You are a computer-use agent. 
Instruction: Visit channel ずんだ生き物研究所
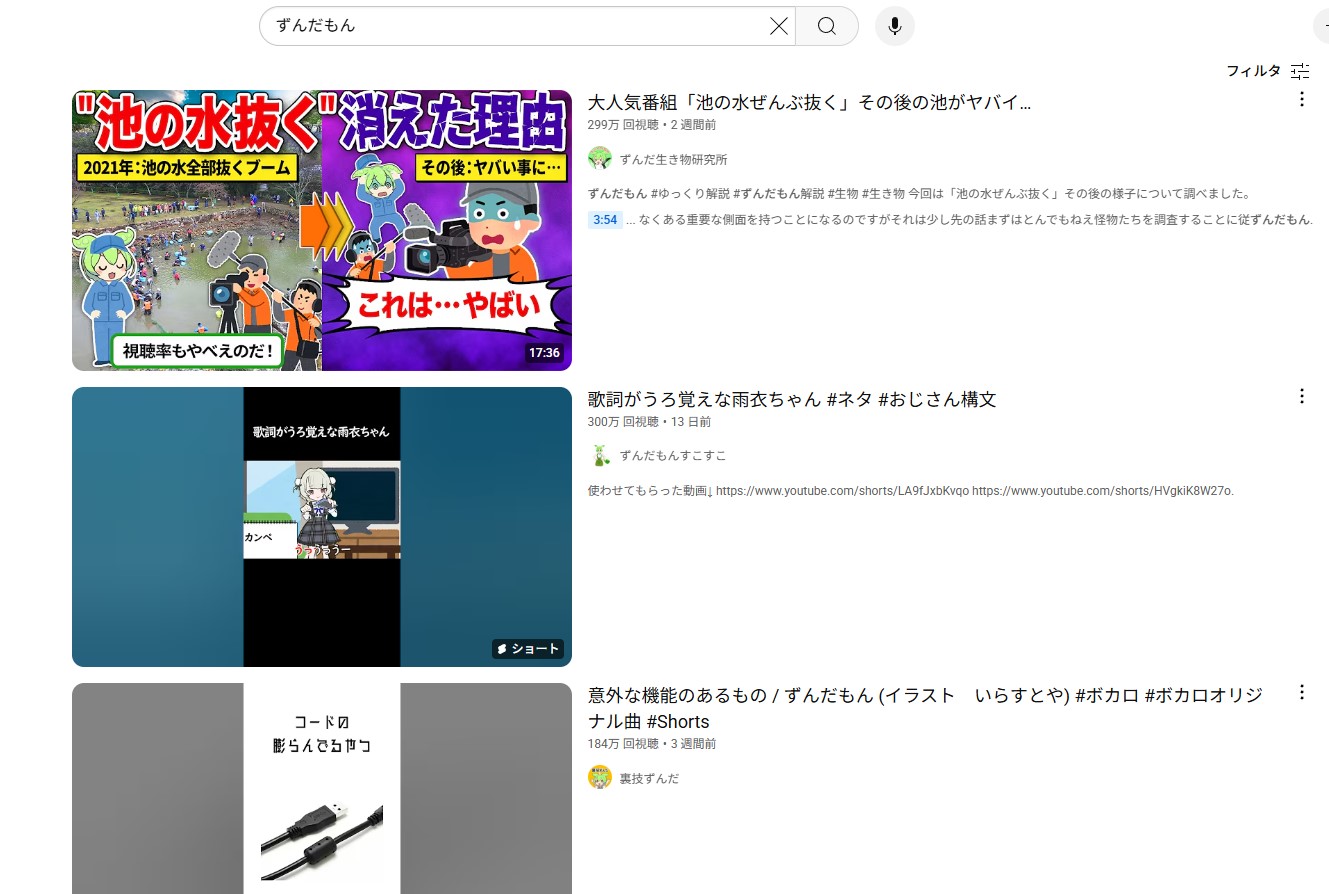click(673, 159)
